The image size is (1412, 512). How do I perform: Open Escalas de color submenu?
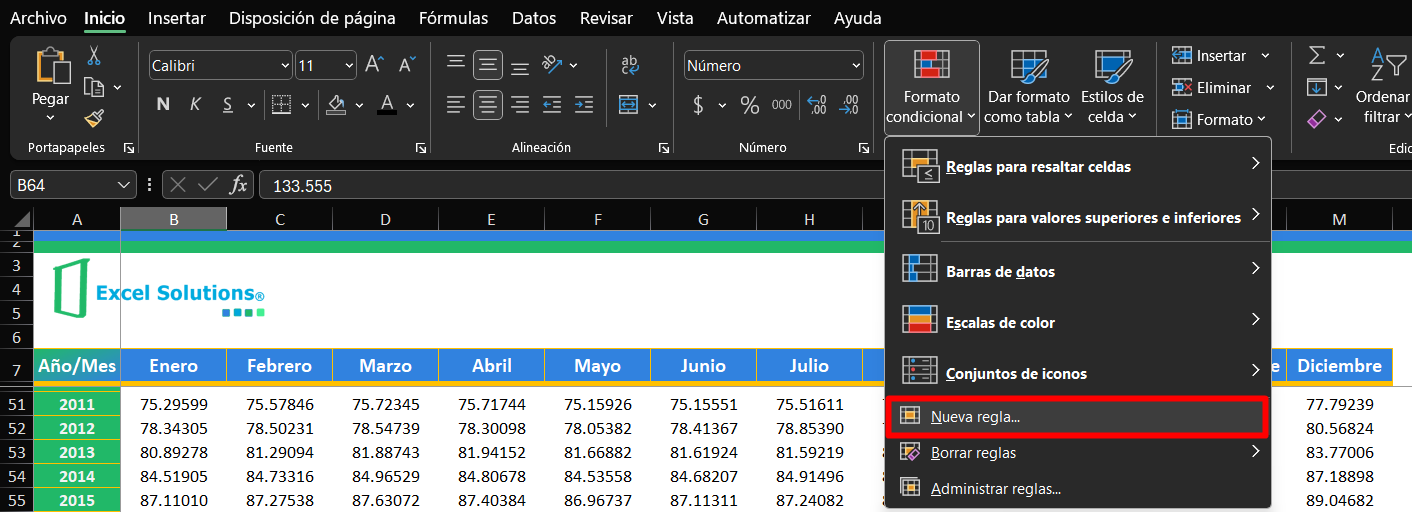(1078, 322)
